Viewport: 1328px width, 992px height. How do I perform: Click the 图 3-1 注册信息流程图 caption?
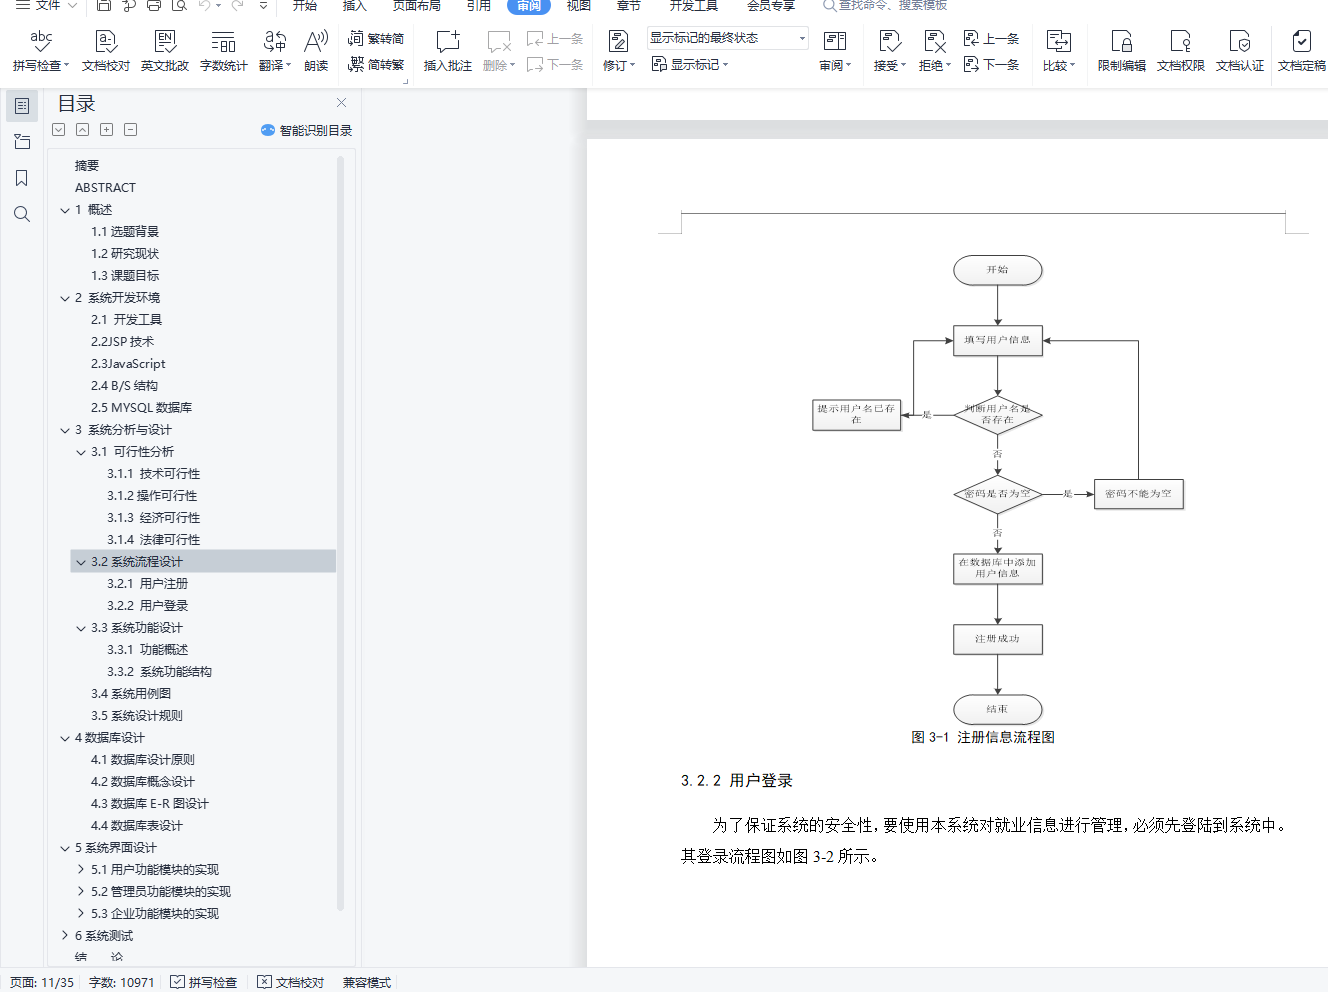point(983,737)
